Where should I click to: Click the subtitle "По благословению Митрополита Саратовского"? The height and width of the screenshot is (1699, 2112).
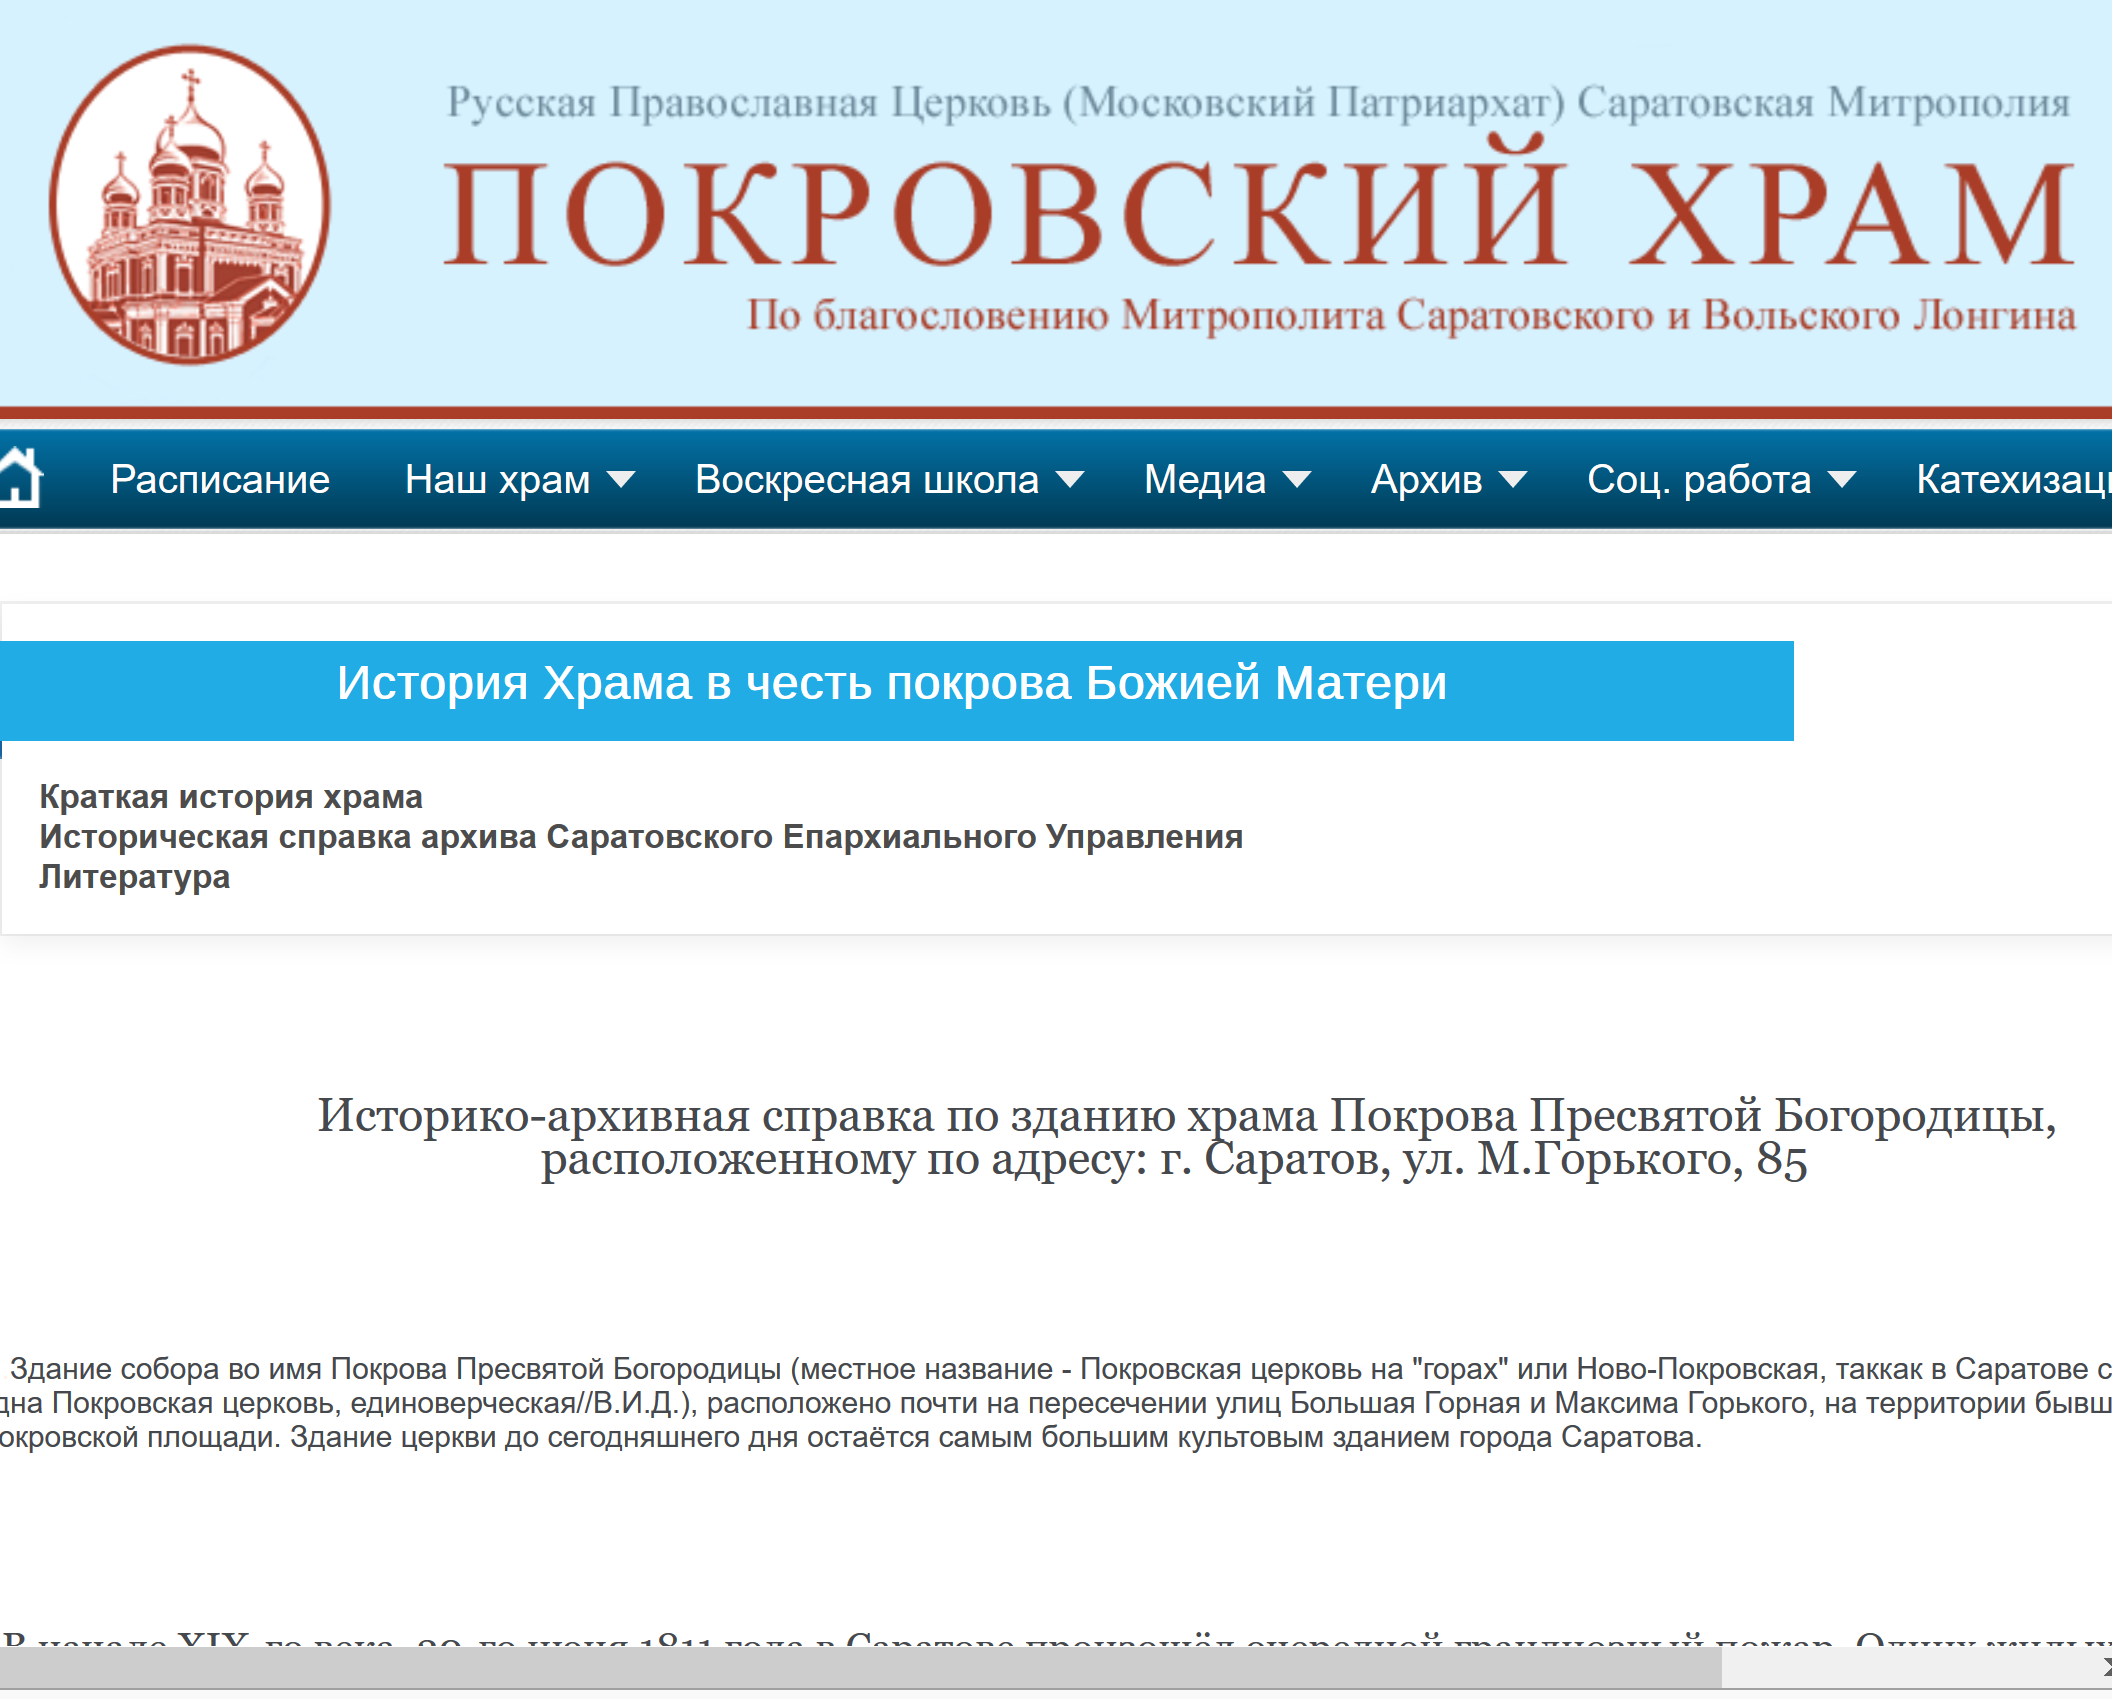click(1411, 315)
